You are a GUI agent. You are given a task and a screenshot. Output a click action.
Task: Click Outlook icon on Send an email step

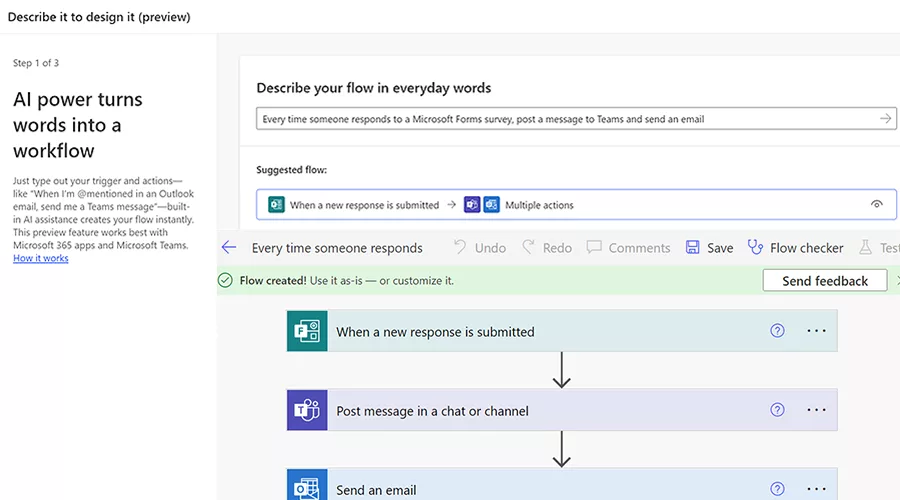[x=307, y=485]
